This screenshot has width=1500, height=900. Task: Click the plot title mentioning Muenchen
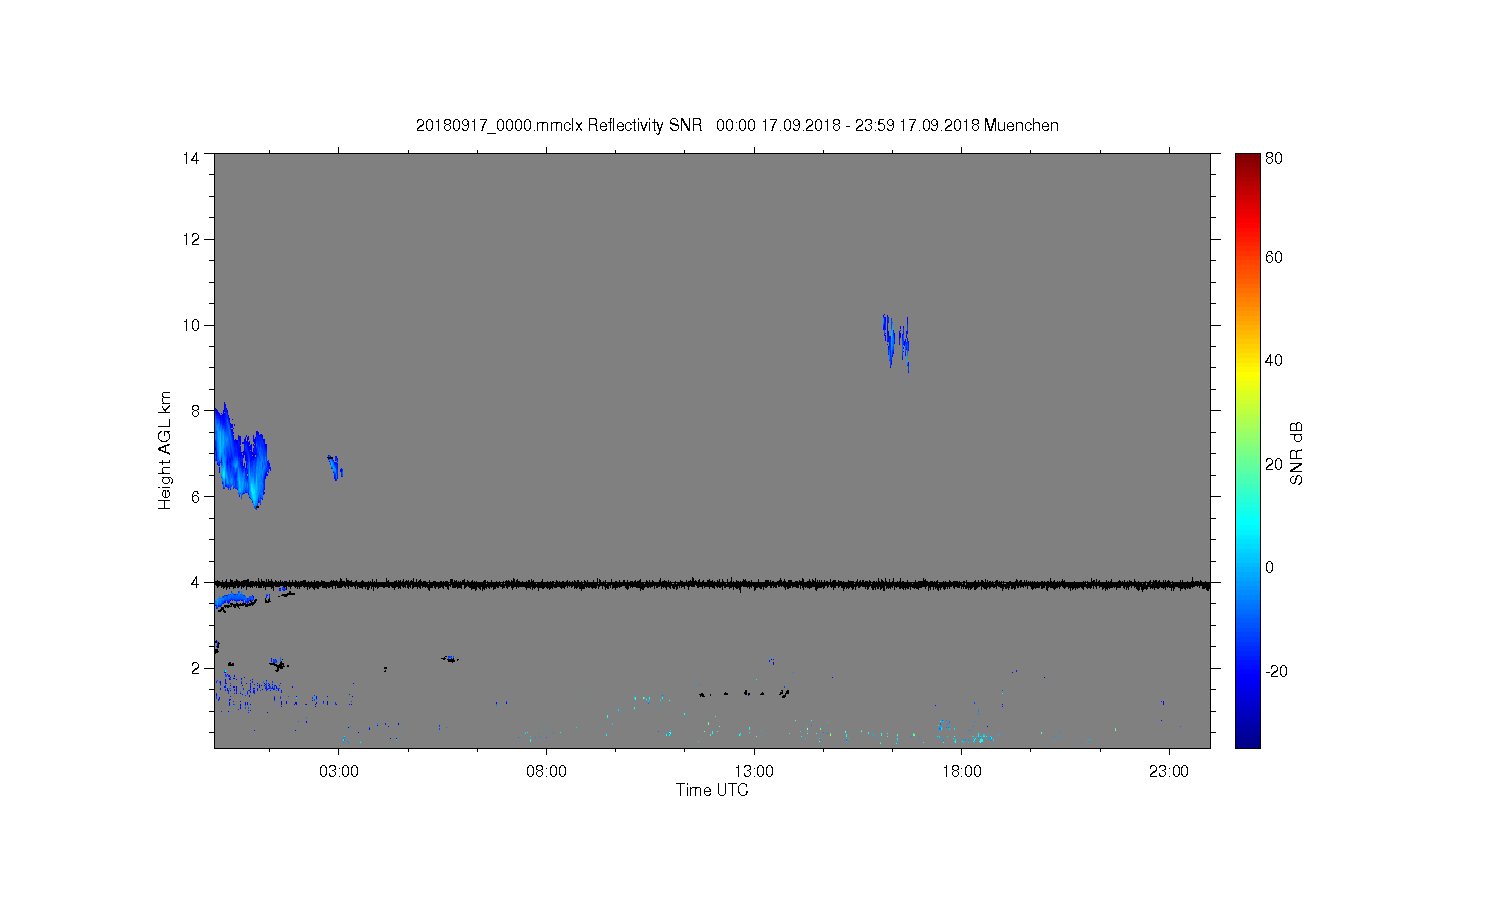tap(737, 125)
